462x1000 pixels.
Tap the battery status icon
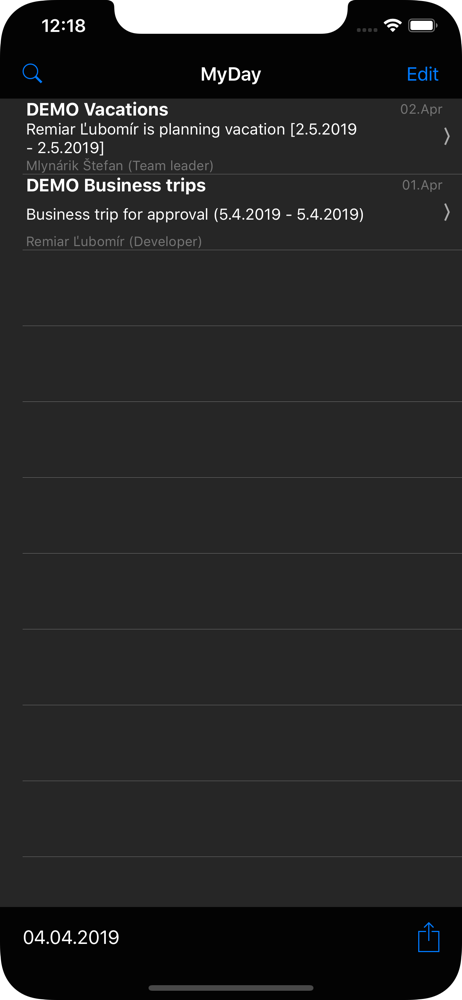coord(421,26)
